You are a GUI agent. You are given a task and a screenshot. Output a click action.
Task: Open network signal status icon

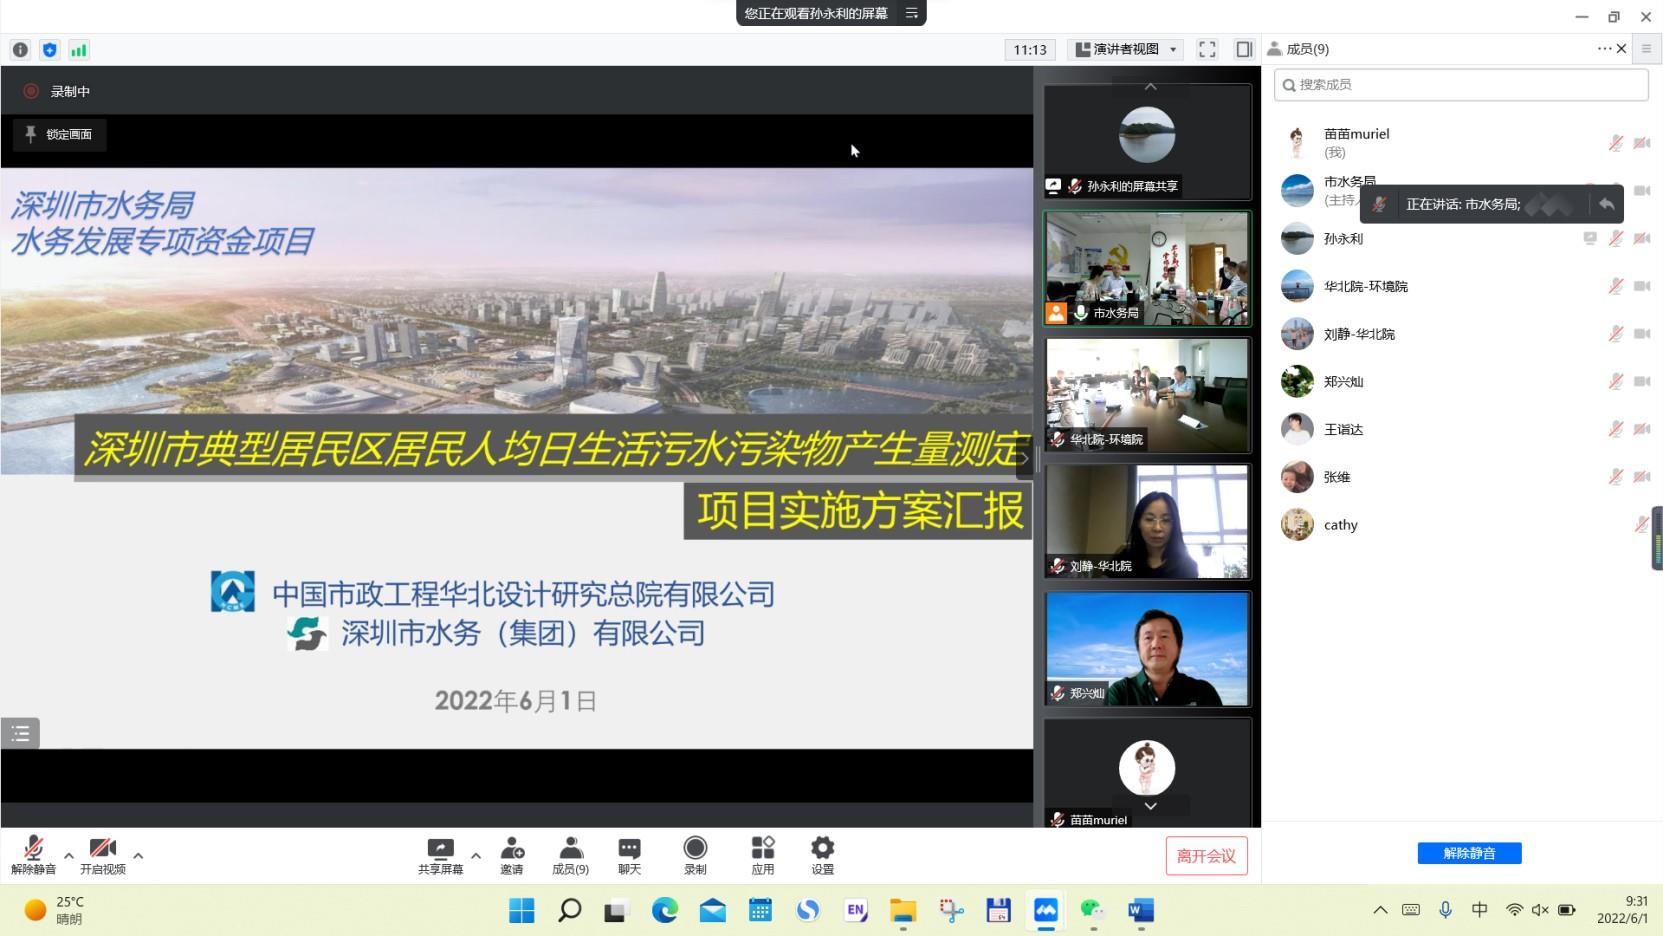tap(79, 50)
